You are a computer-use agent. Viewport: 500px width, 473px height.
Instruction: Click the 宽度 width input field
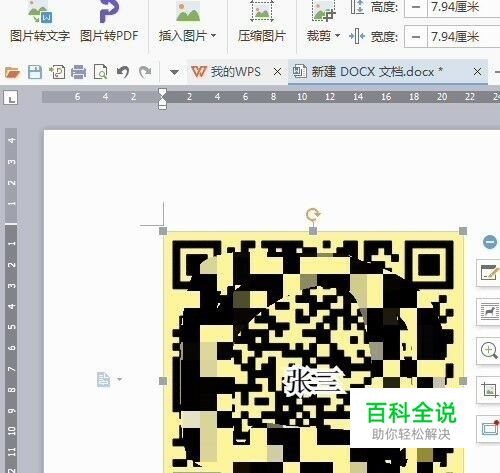464,36
